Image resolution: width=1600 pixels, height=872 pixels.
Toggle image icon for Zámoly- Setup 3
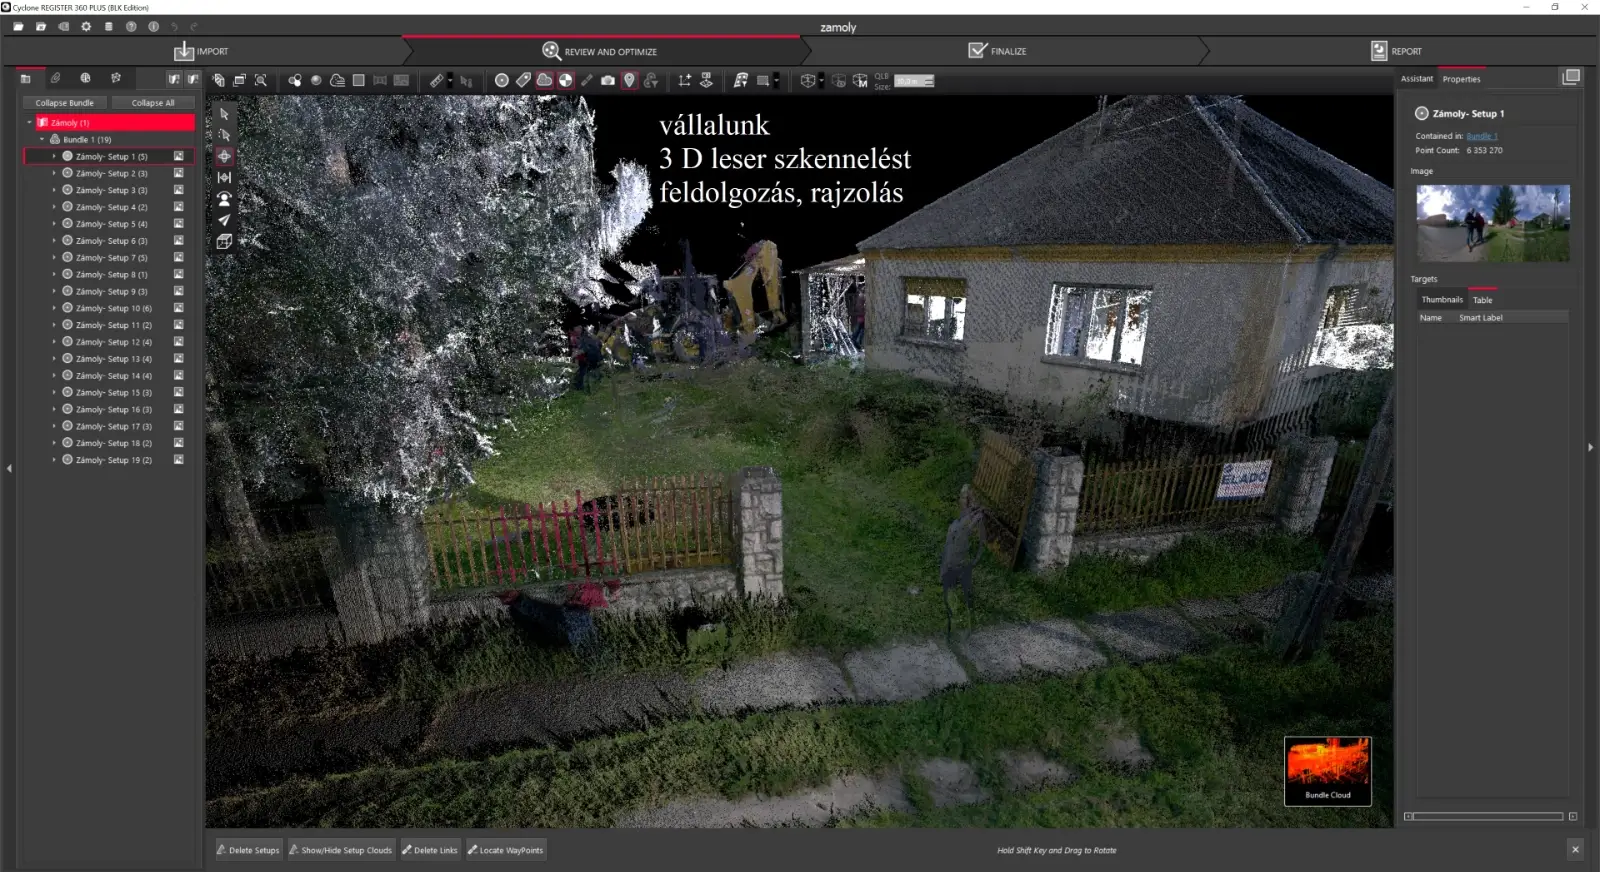179,190
